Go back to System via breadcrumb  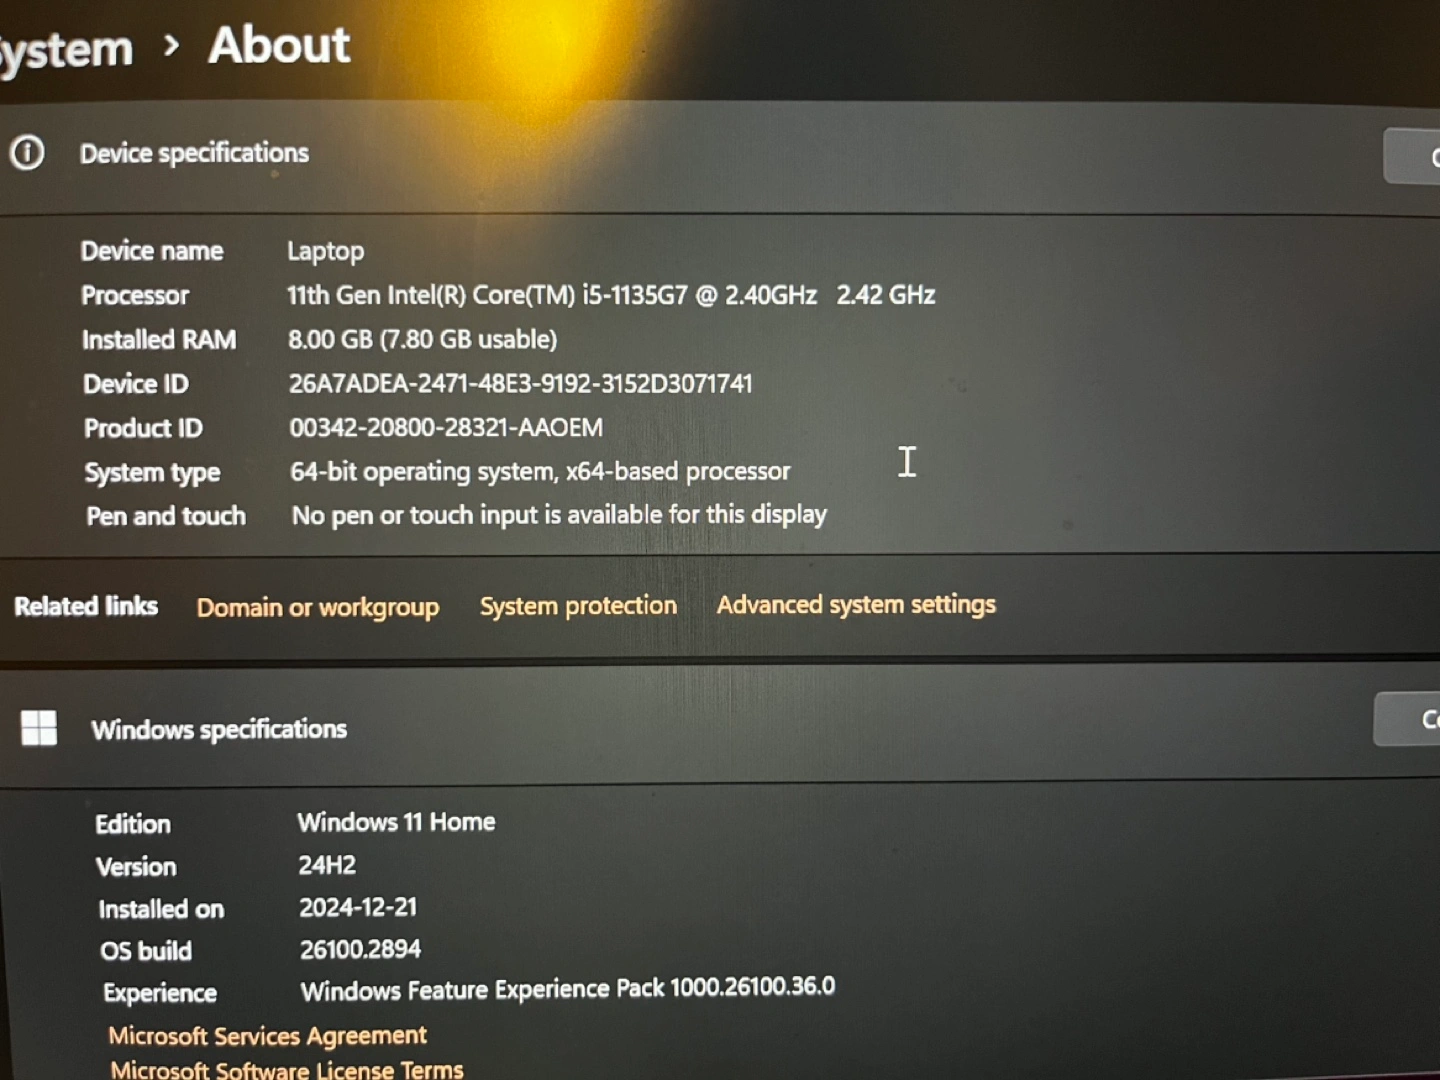pyautogui.click(x=66, y=50)
